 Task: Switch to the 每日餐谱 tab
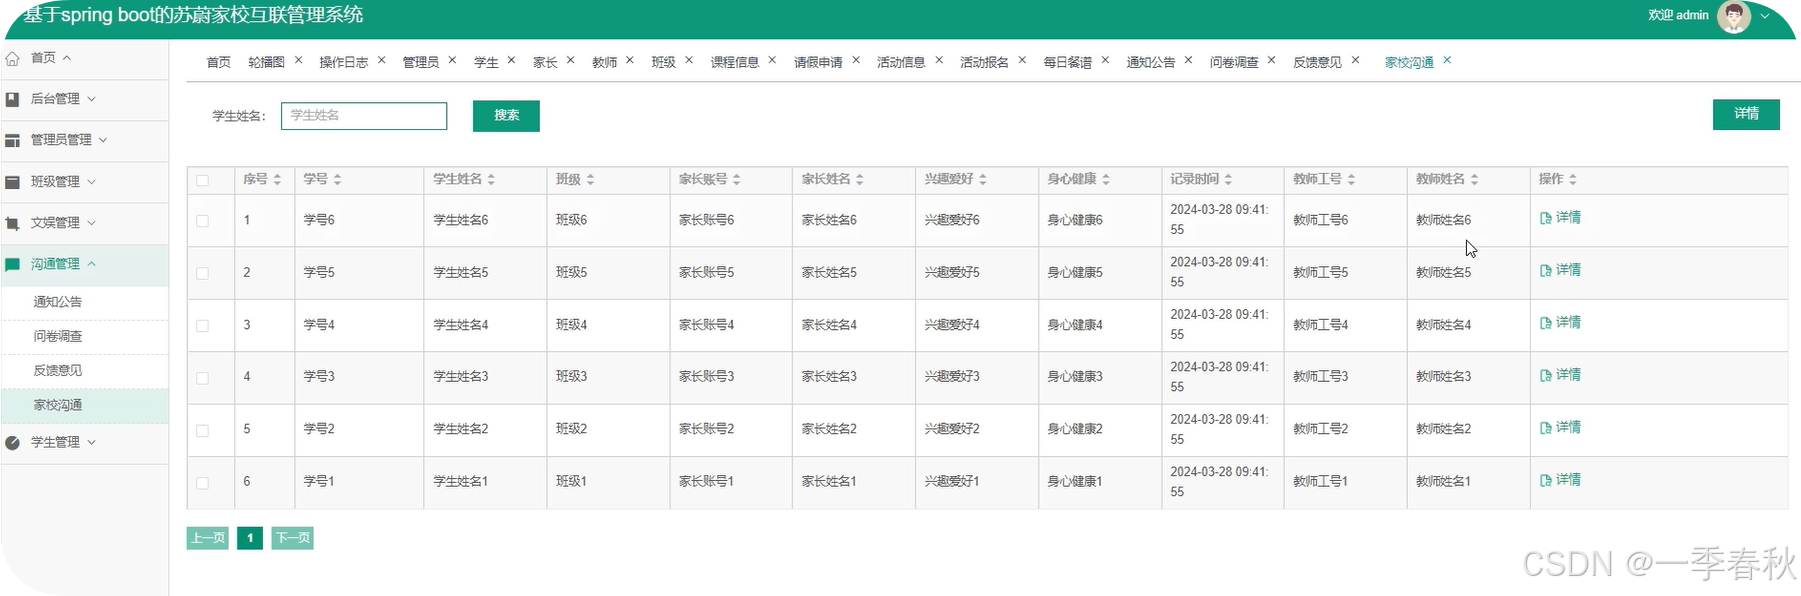click(x=1068, y=62)
